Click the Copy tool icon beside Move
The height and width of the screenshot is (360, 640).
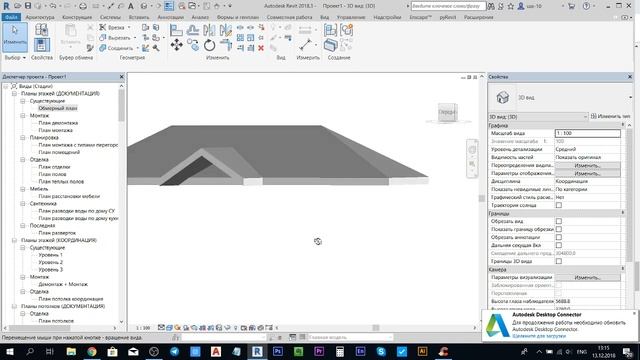pyautogui.click(x=193, y=45)
